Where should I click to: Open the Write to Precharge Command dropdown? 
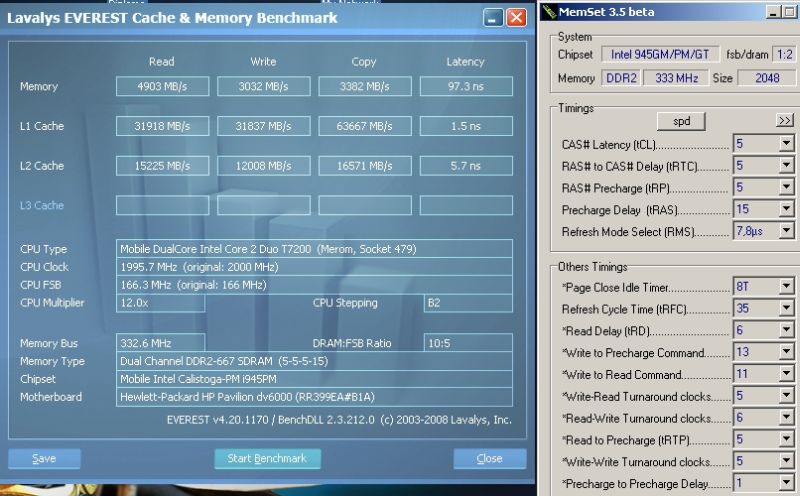click(786, 352)
